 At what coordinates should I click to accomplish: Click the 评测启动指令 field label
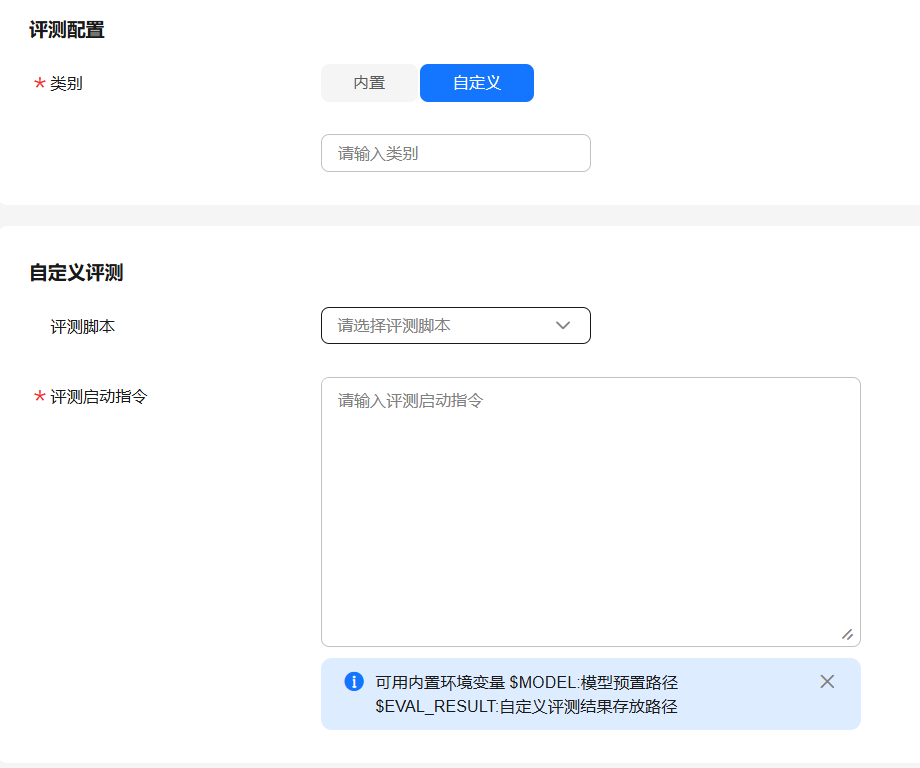point(99,396)
